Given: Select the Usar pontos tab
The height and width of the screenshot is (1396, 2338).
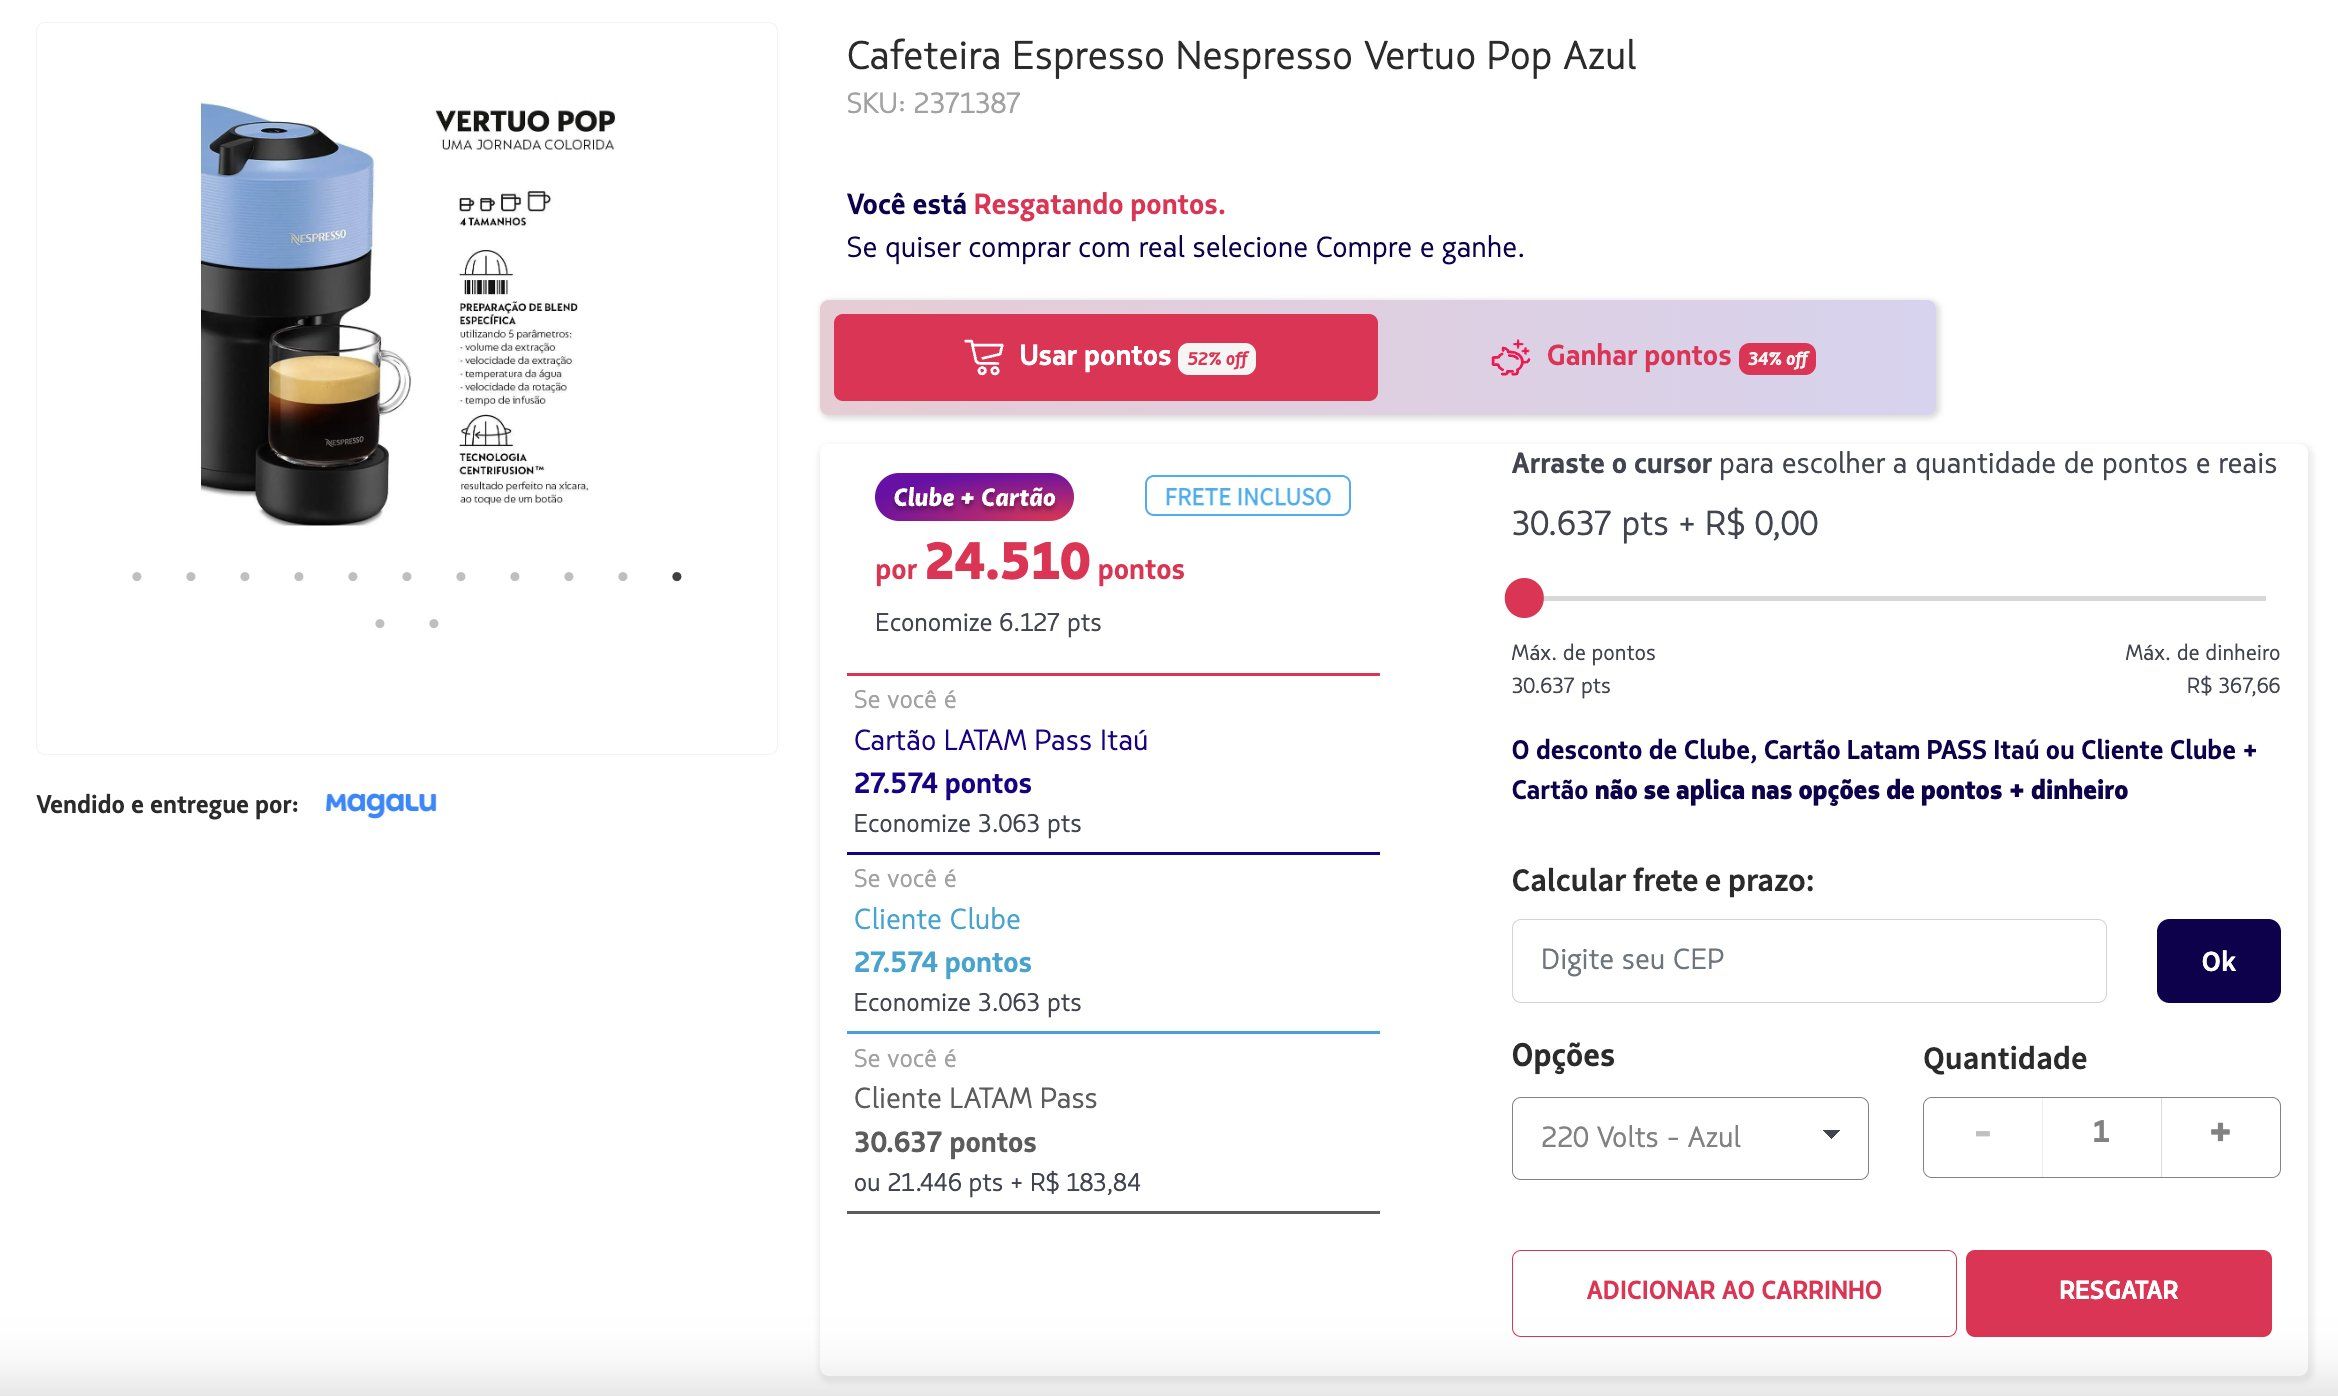Looking at the screenshot, I should pos(1105,357).
